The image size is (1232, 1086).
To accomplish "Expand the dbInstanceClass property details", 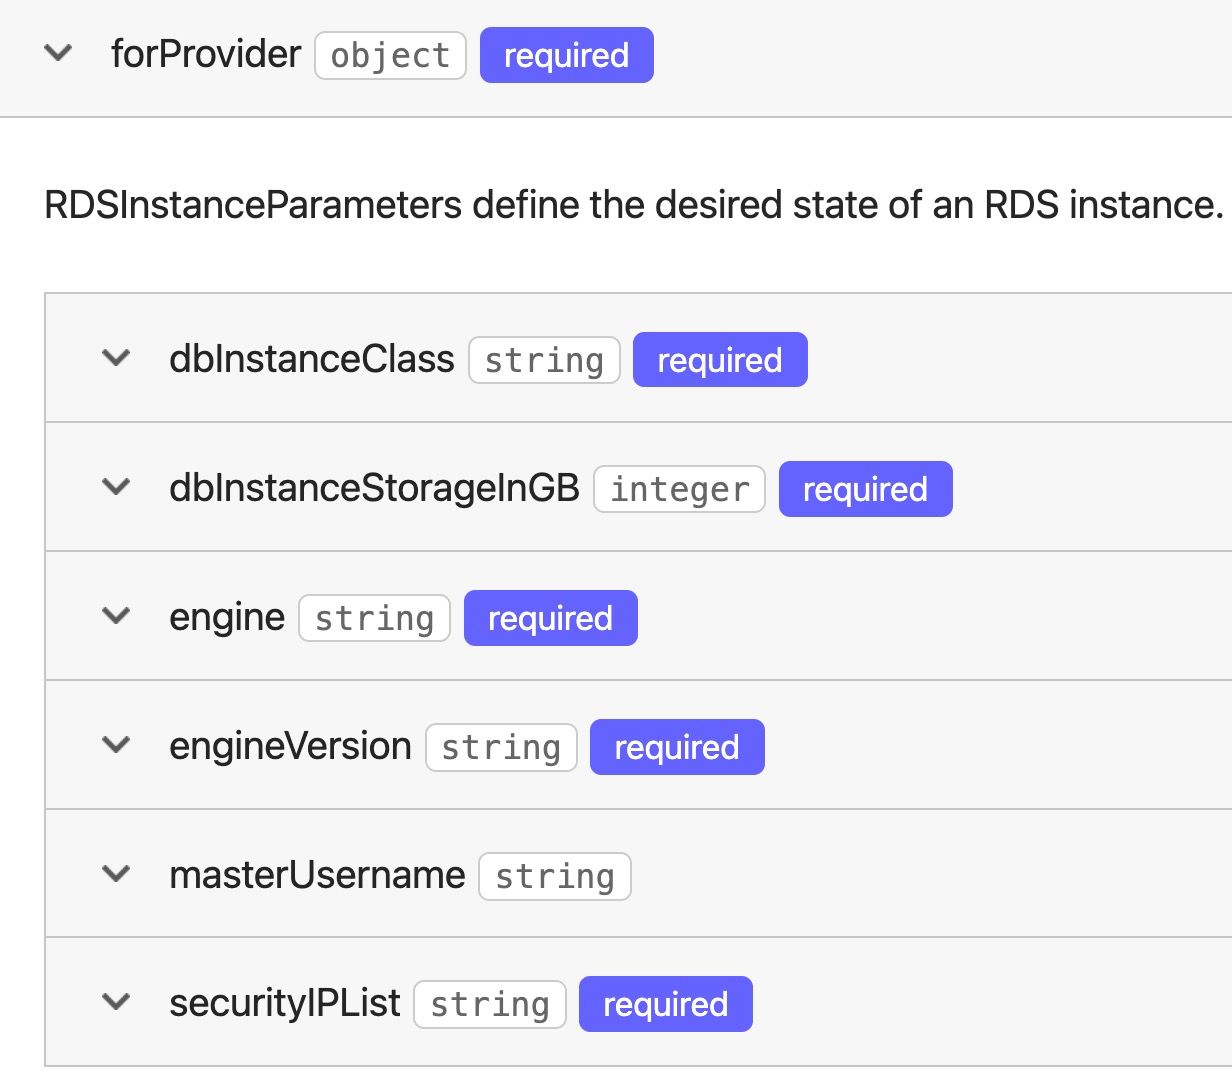I will tap(116, 359).
